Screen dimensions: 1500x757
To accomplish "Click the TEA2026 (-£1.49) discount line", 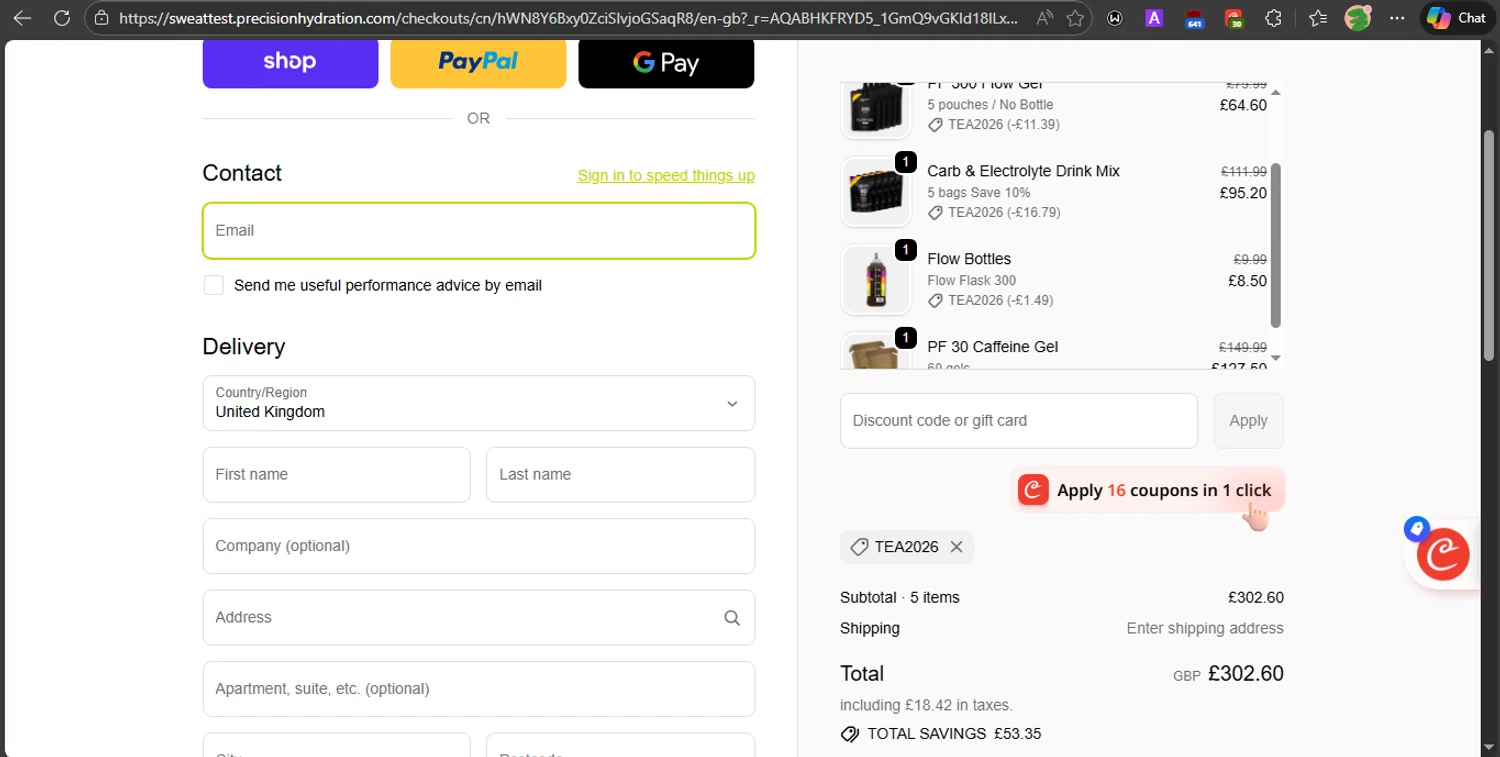I will 990,301.
